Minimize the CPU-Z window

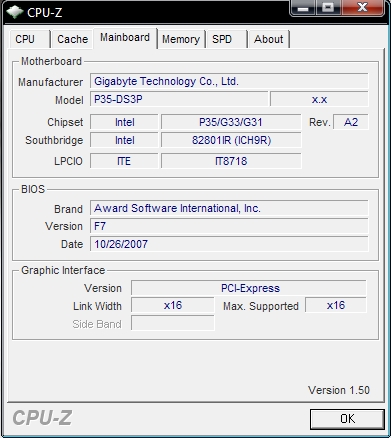click(303, 8)
